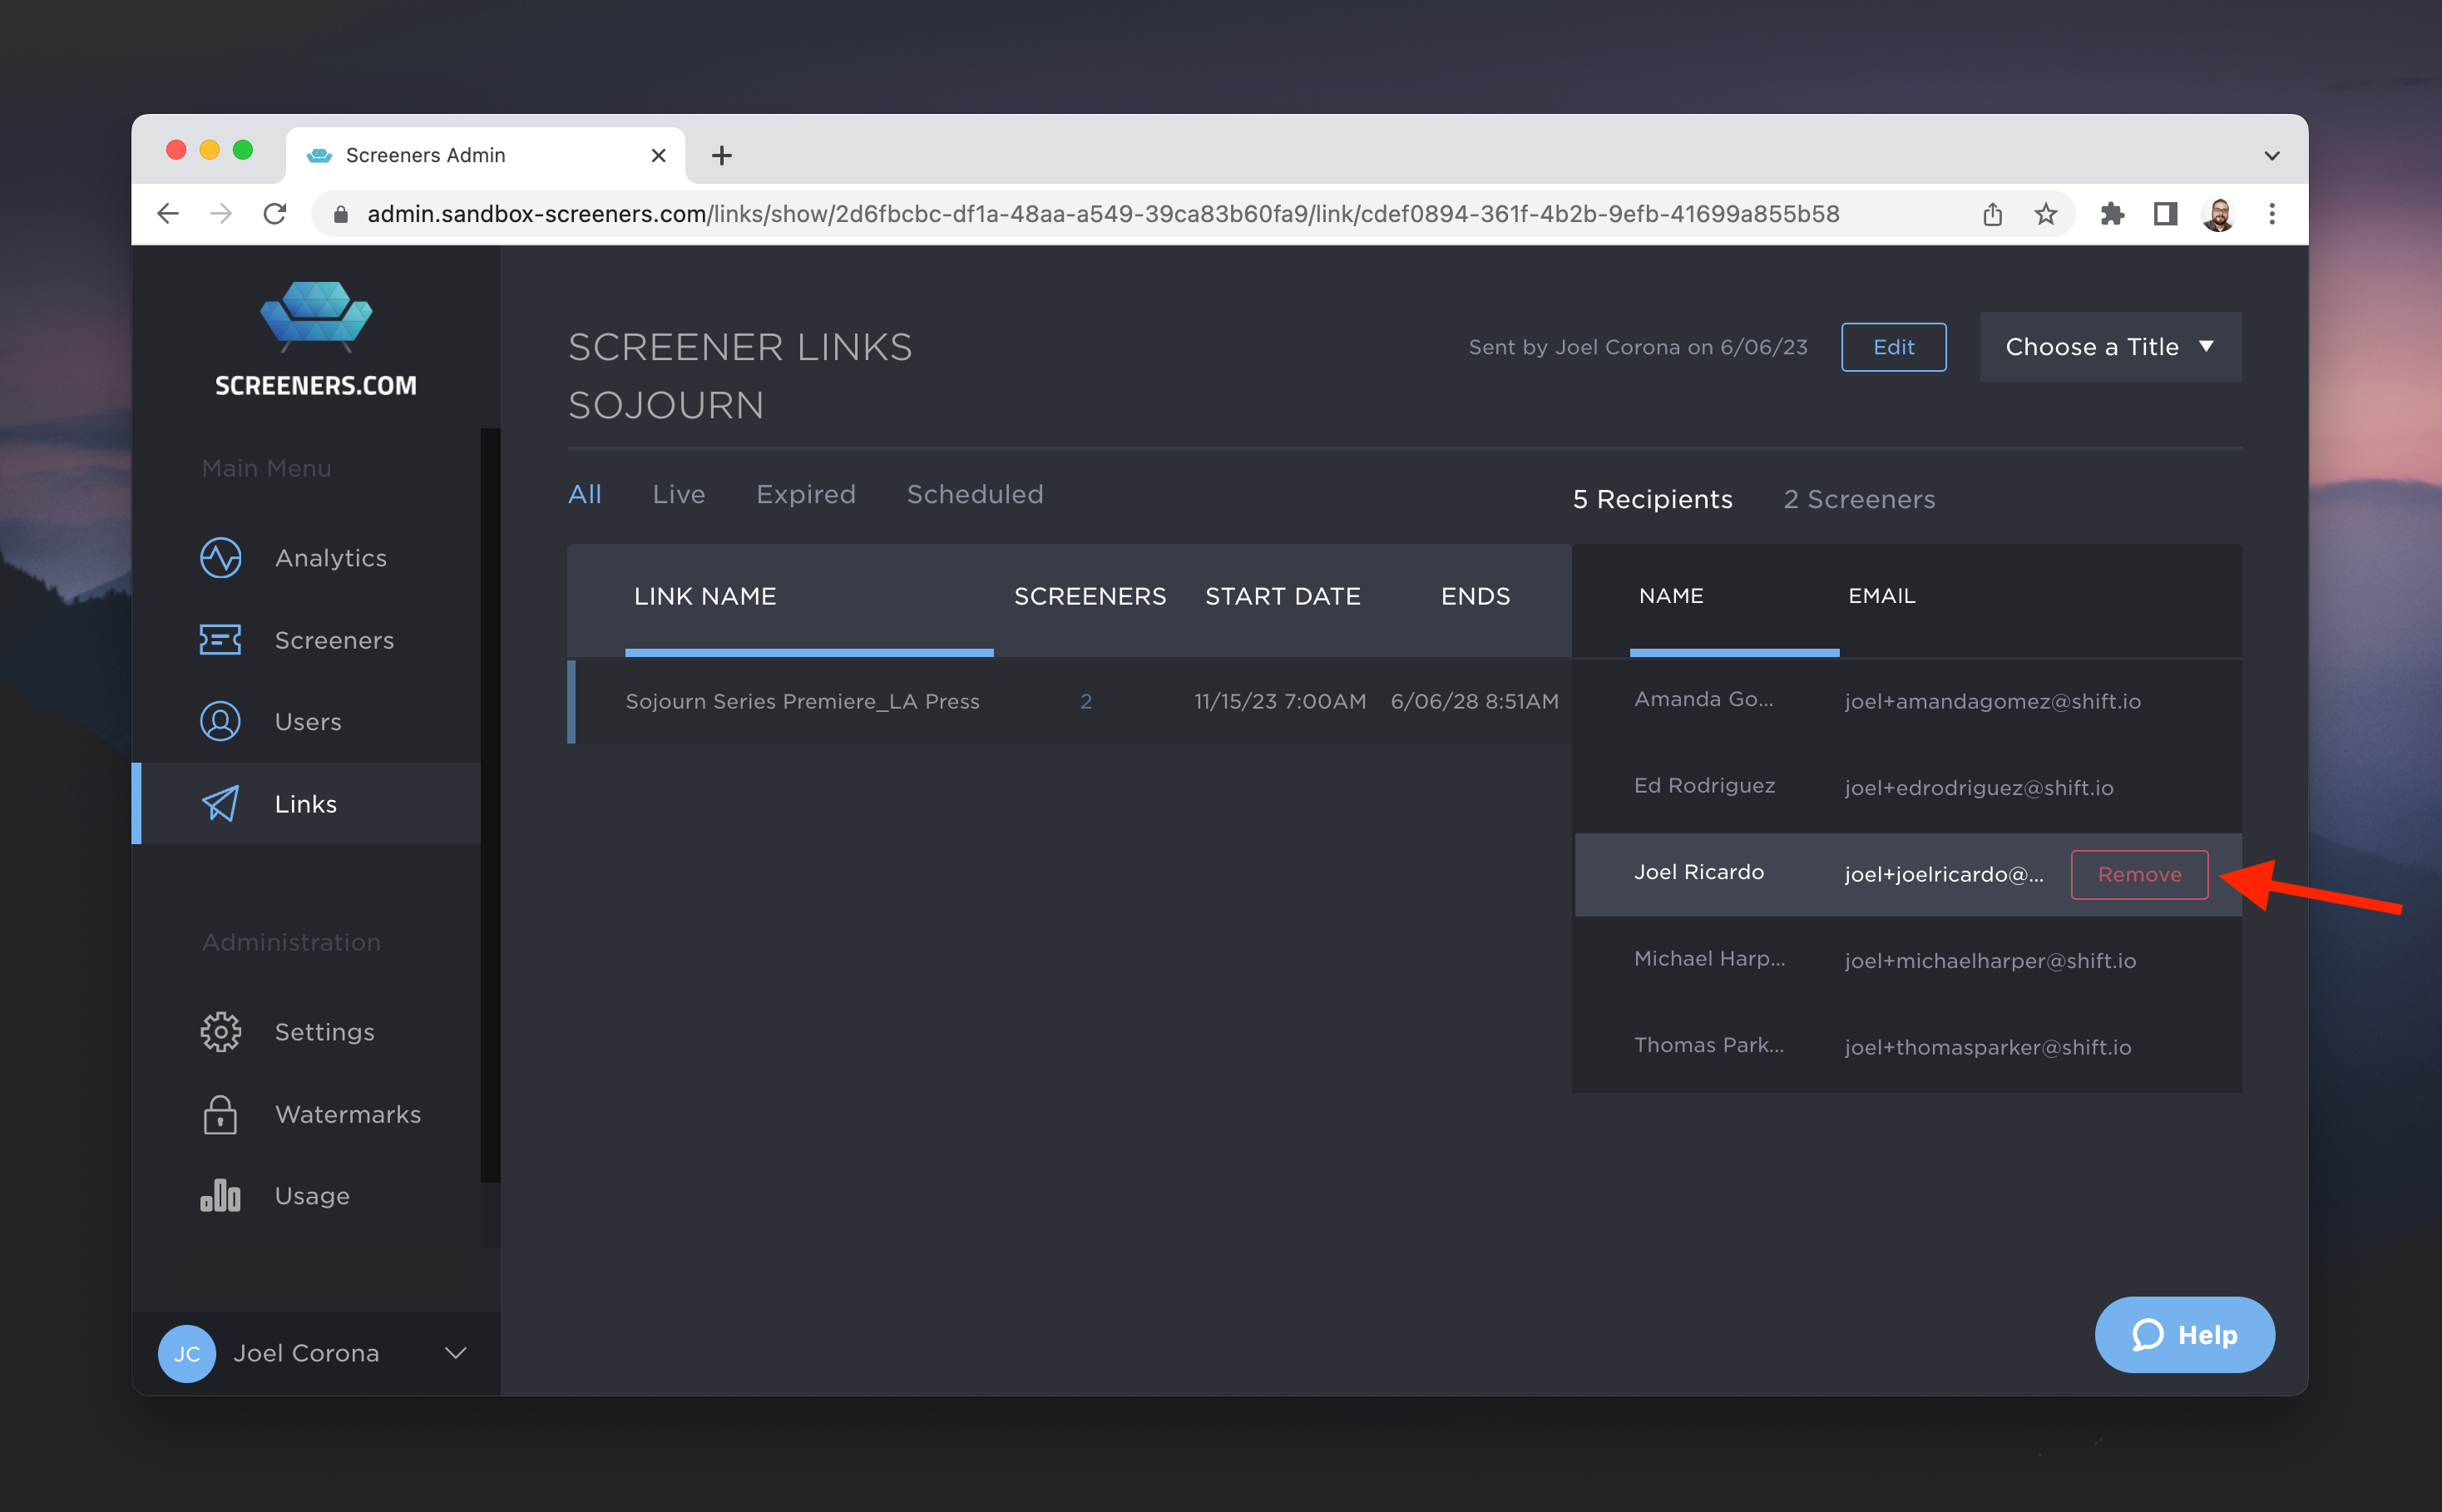The width and height of the screenshot is (2442, 1512).
Task: Click the Edit button
Action: click(1893, 347)
